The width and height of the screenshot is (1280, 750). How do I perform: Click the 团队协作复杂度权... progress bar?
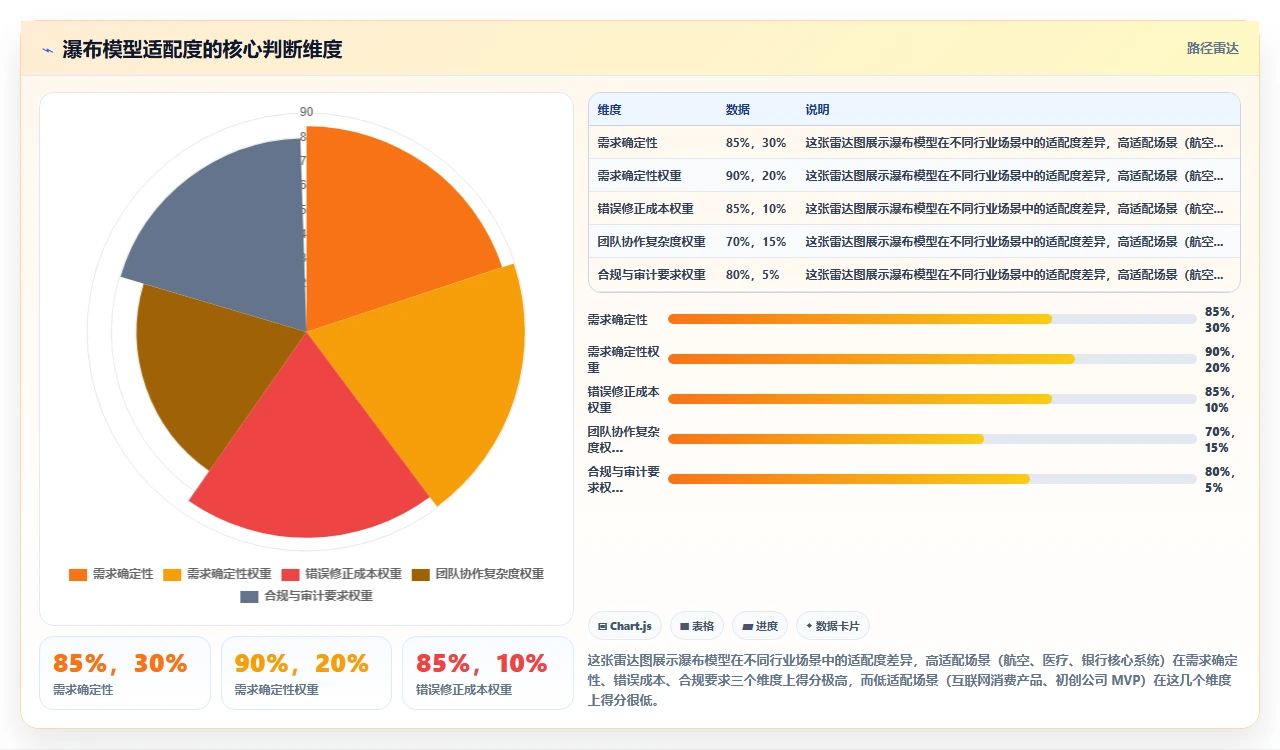pyautogui.click(x=932, y=439)
